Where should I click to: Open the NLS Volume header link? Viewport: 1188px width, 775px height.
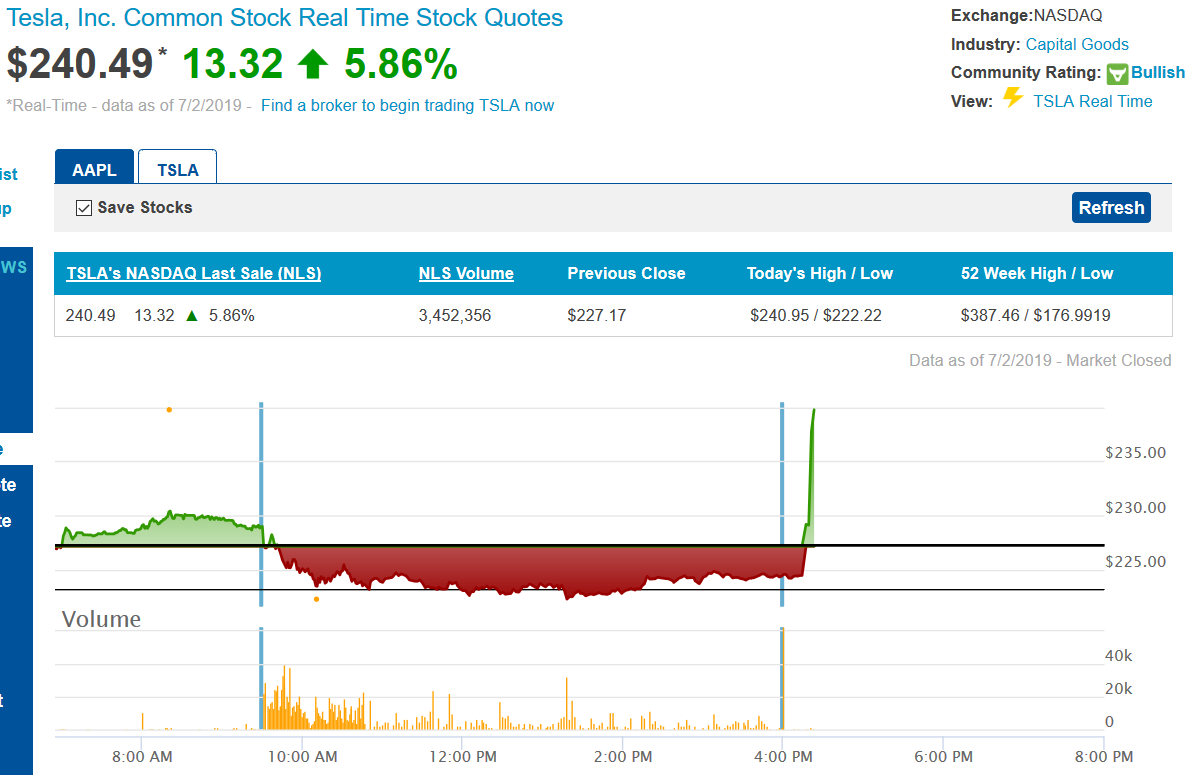tap(466, 273)
